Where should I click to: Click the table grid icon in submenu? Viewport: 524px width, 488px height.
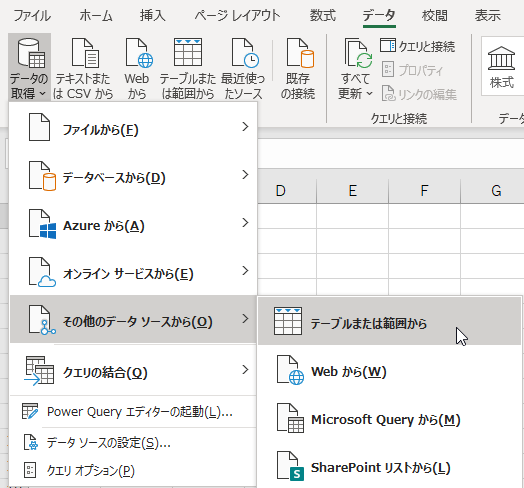288,321
